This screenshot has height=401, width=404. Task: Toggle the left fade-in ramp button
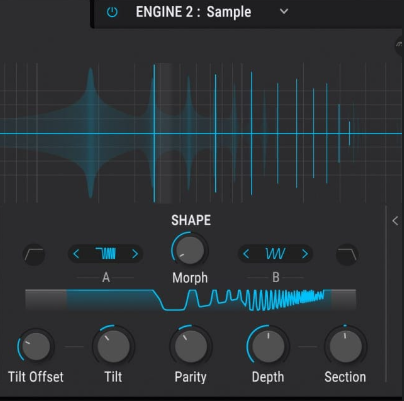tap(34, 255)
